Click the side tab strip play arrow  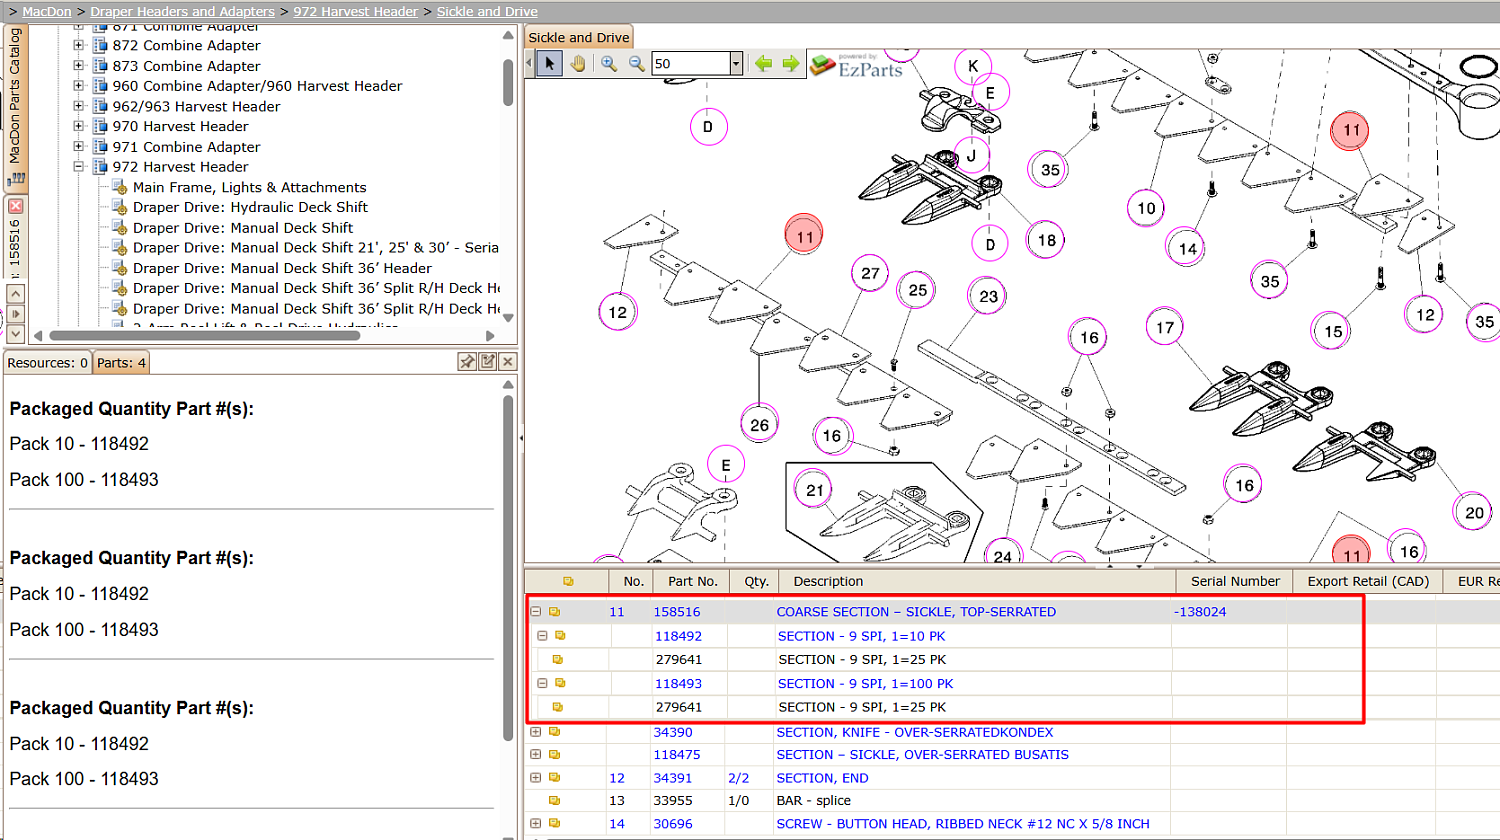(x=15, y=314)
